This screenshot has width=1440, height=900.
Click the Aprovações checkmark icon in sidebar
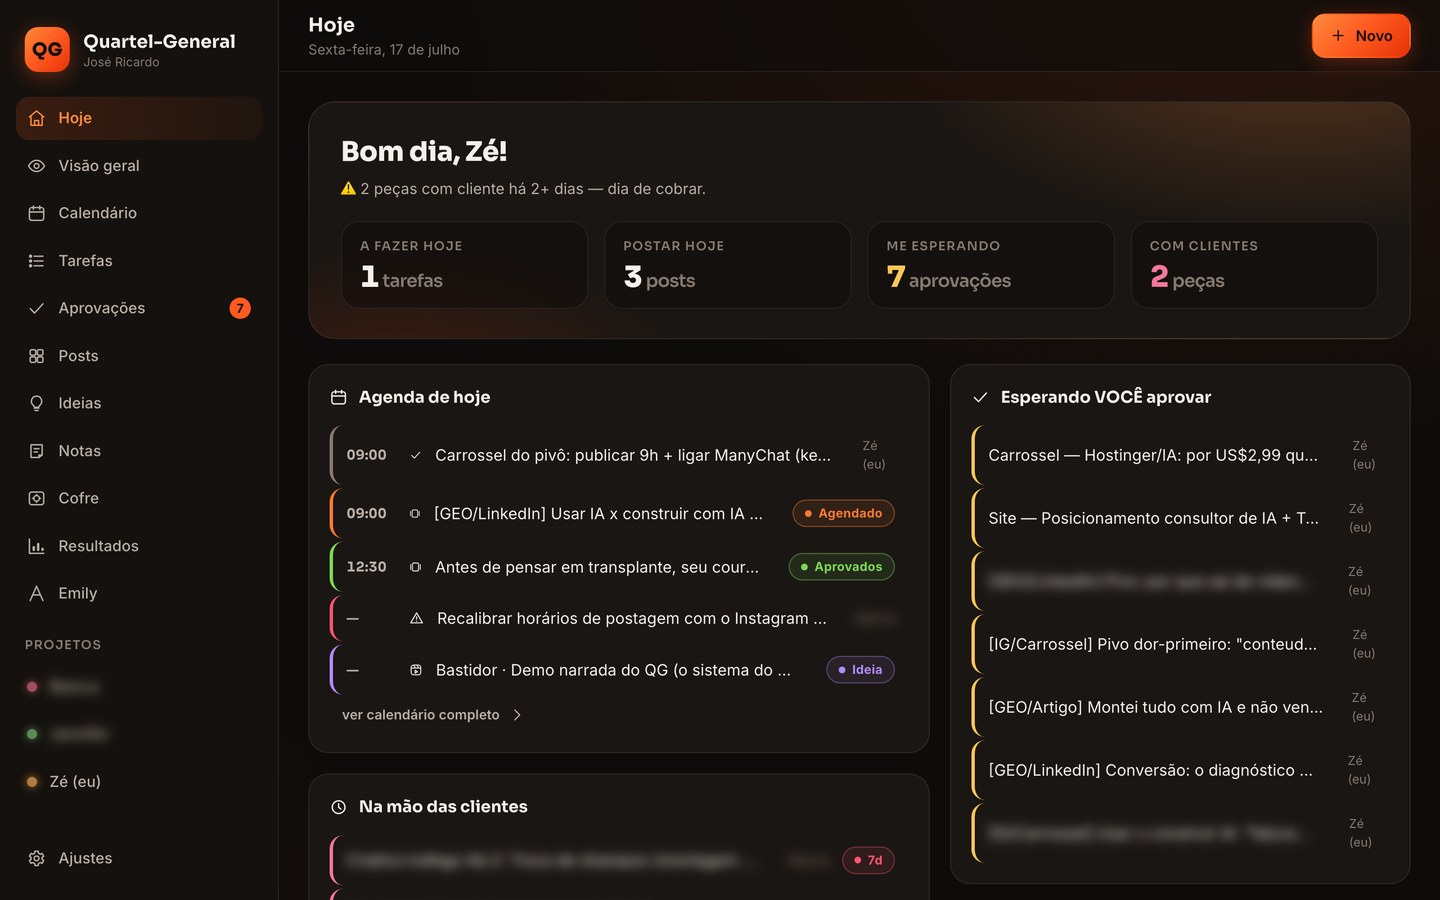tap(37, 308)
